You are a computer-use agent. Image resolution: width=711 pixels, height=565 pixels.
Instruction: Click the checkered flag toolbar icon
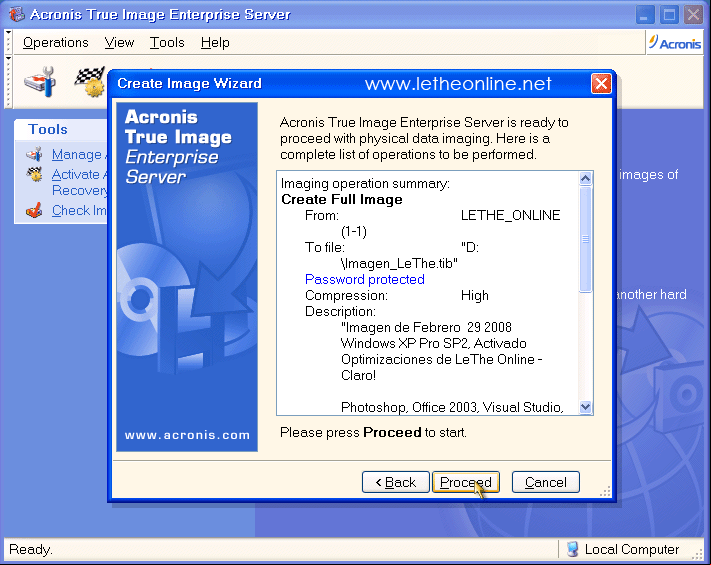pyautogui.click(x=90, y=82)
